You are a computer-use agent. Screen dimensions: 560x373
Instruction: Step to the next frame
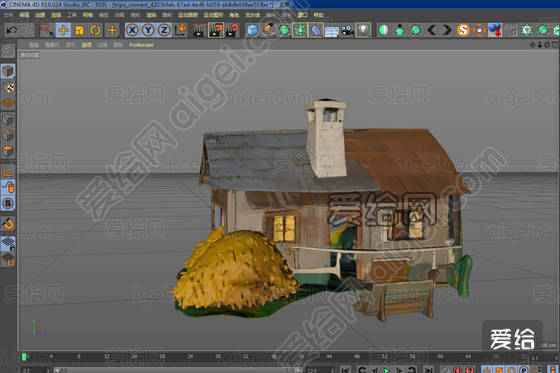tap(399, 370)
